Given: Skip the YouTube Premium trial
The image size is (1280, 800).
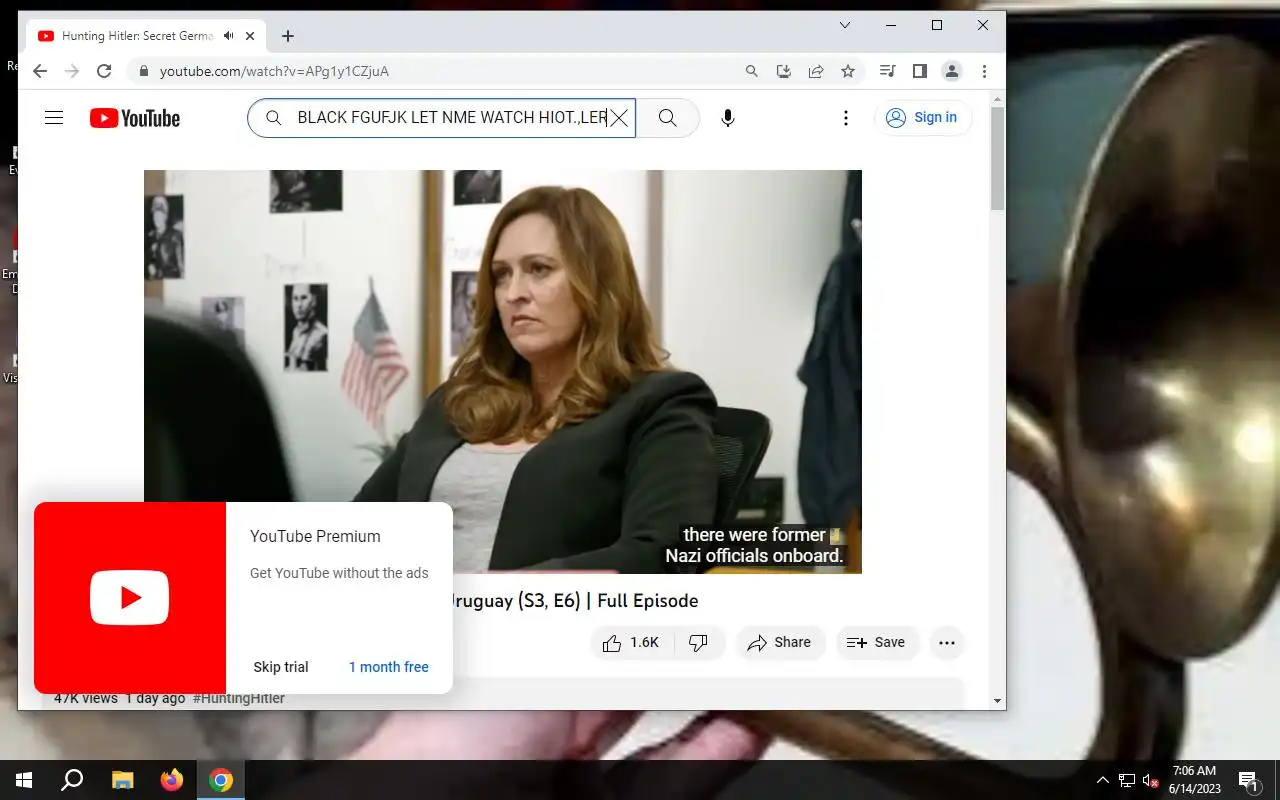Looking at the screenshot, I should click(281, 667).
